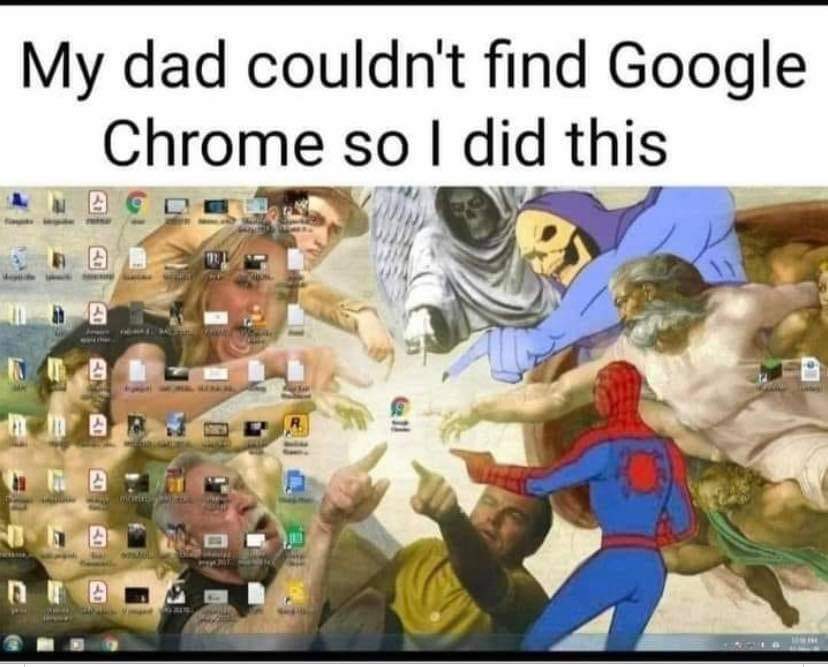The height and width of the screenshot is (667, 828).
Task: Open File Explorer from the taskbar
Action: pos(46,643)
